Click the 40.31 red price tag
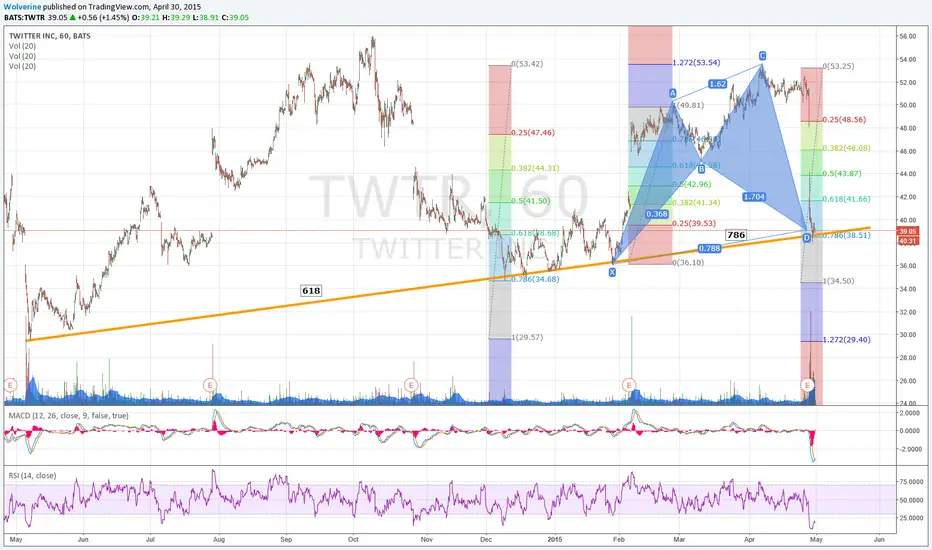This screenshot has height=550, width=932. coord(908,241)
